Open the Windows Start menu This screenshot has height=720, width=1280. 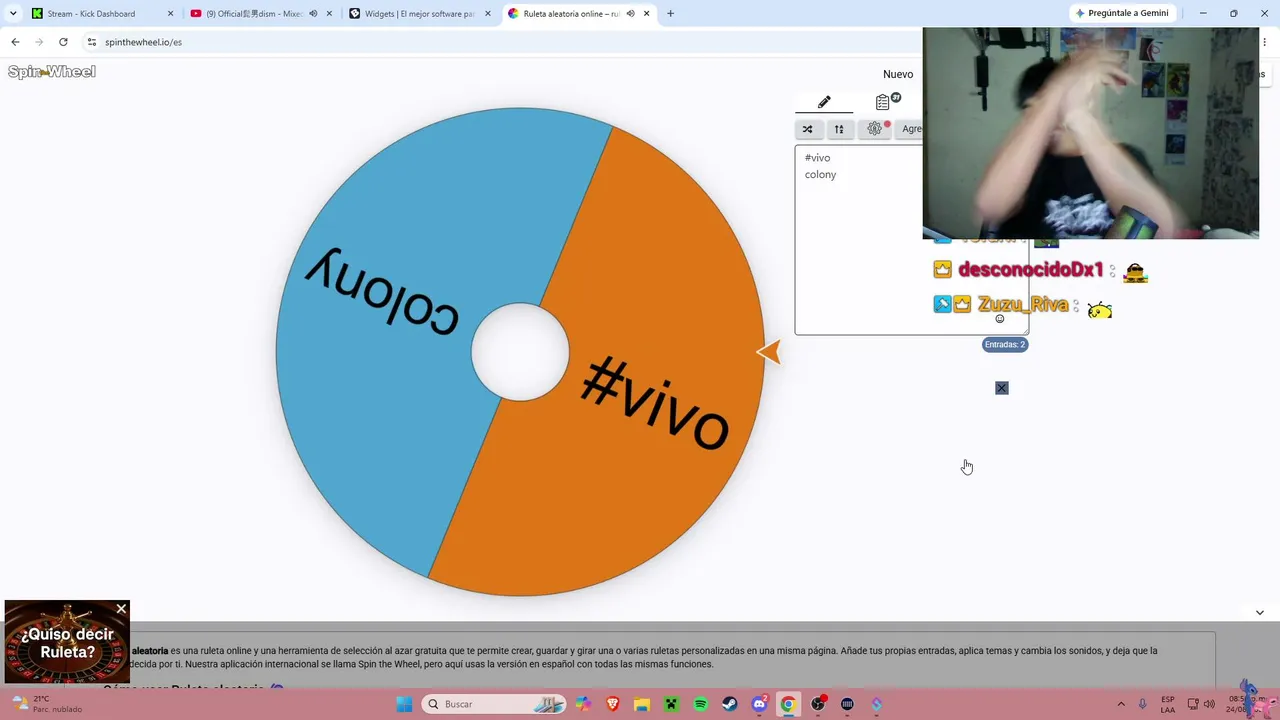click(x=404, y=704)
